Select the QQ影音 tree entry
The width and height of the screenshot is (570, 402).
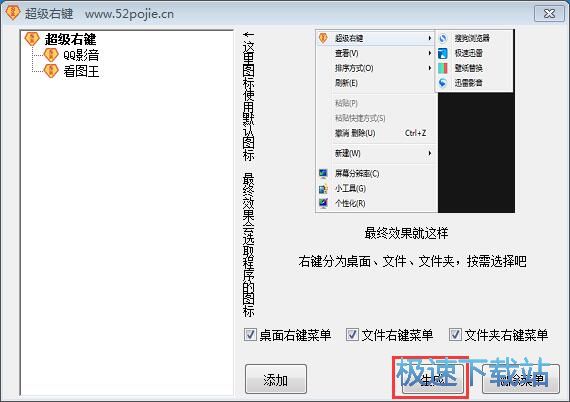[x=81, y=55]
